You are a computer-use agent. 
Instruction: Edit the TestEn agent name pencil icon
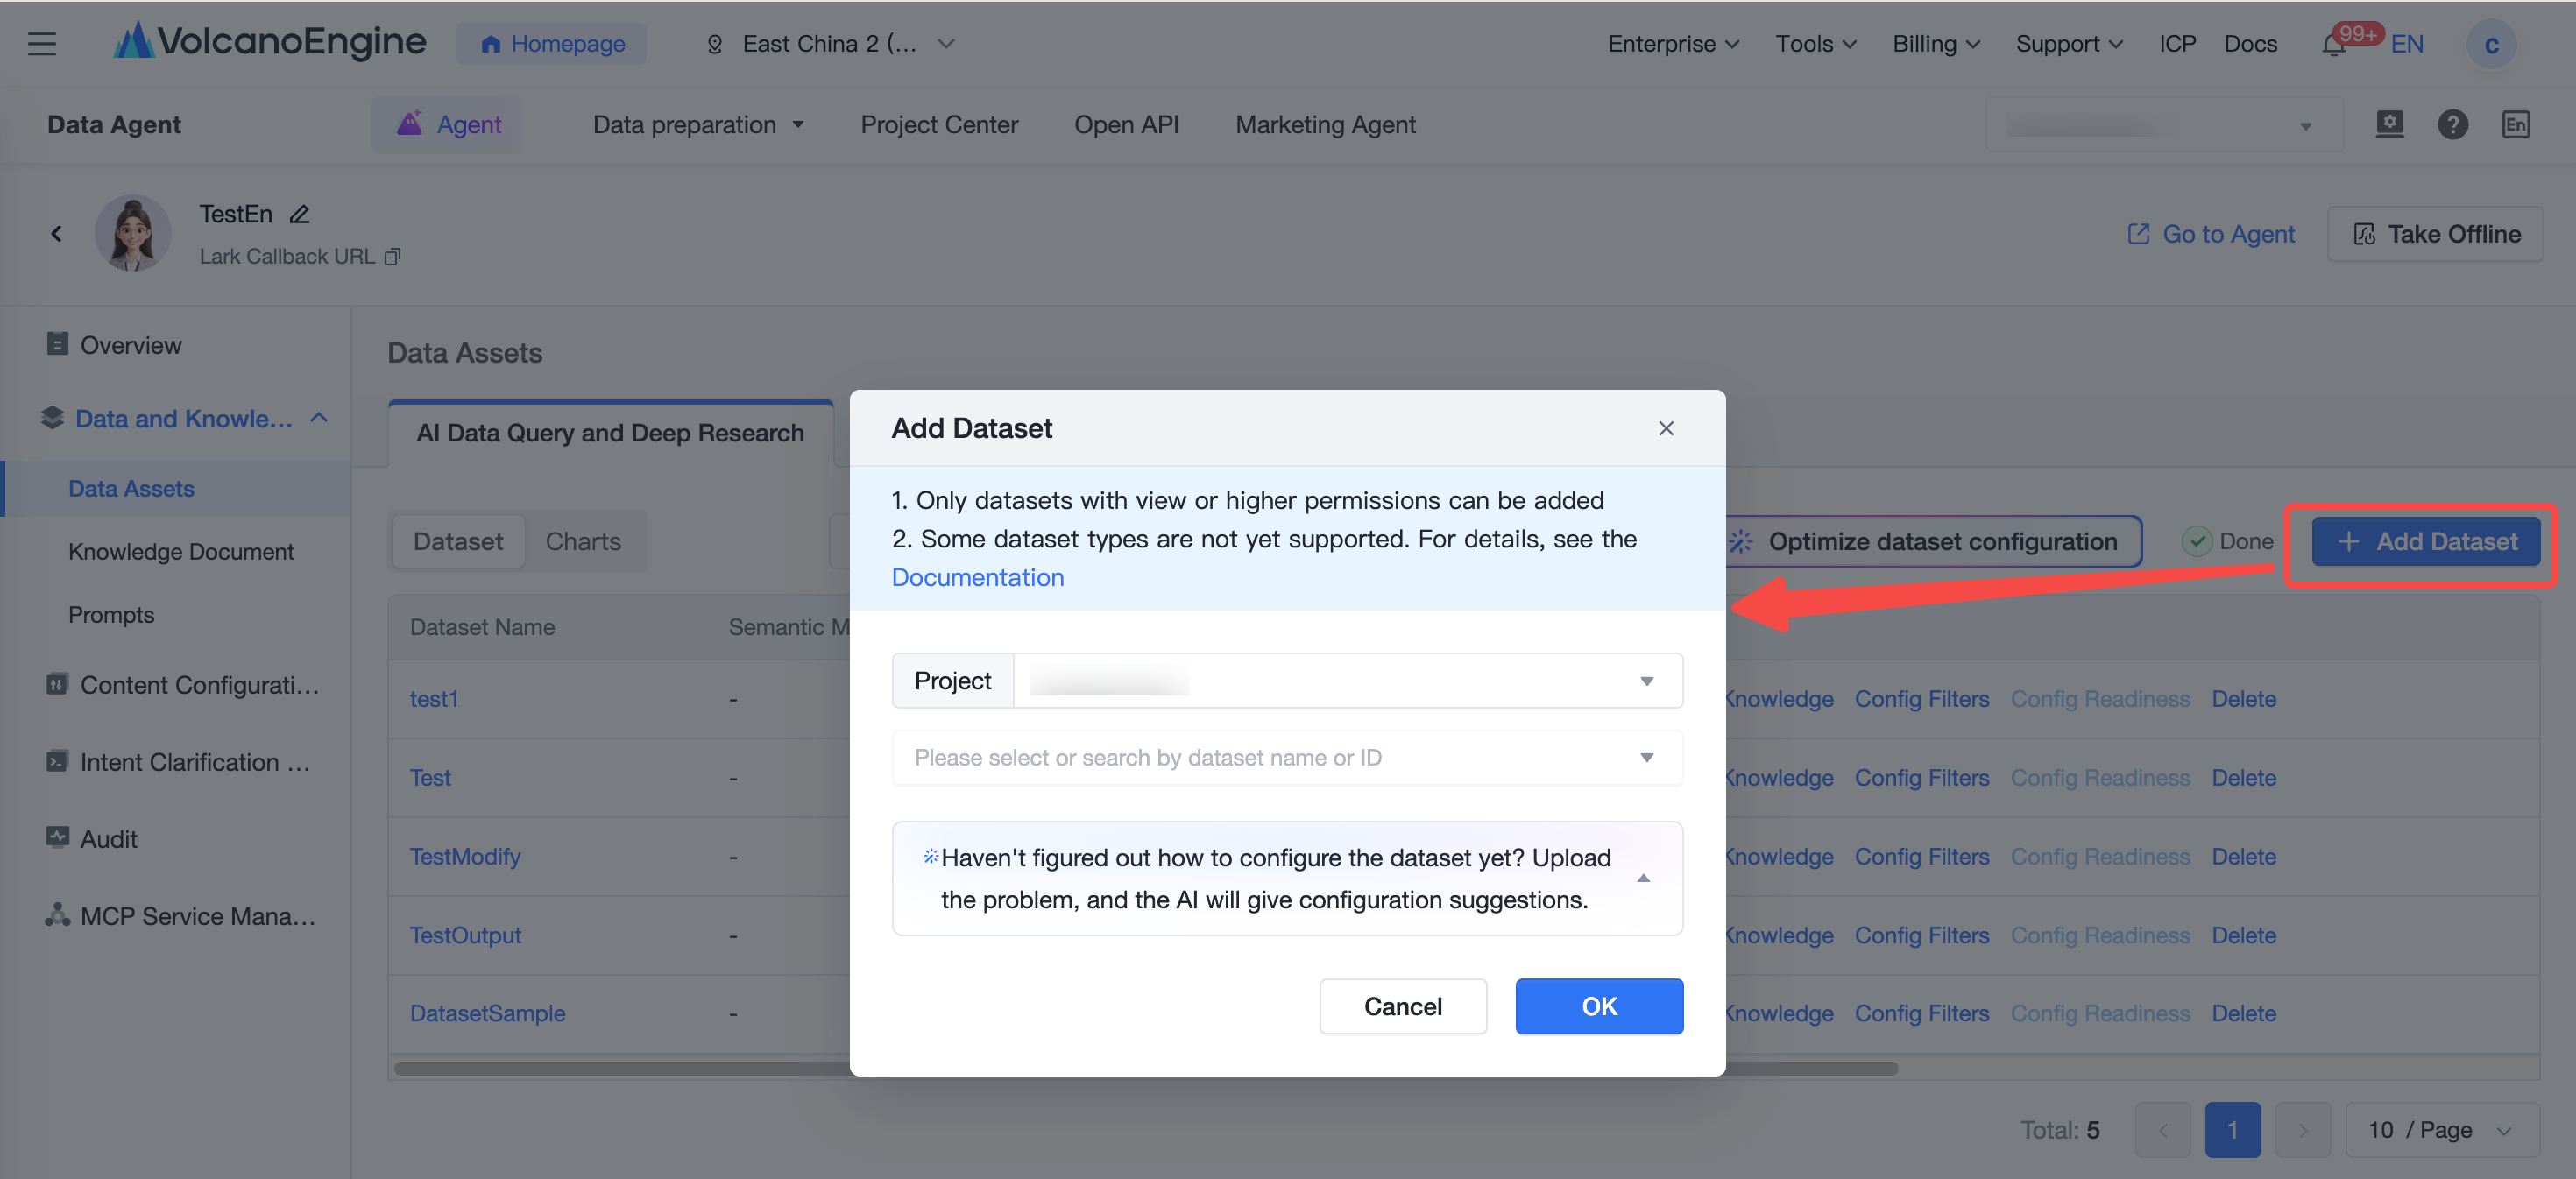pos(299,214)
